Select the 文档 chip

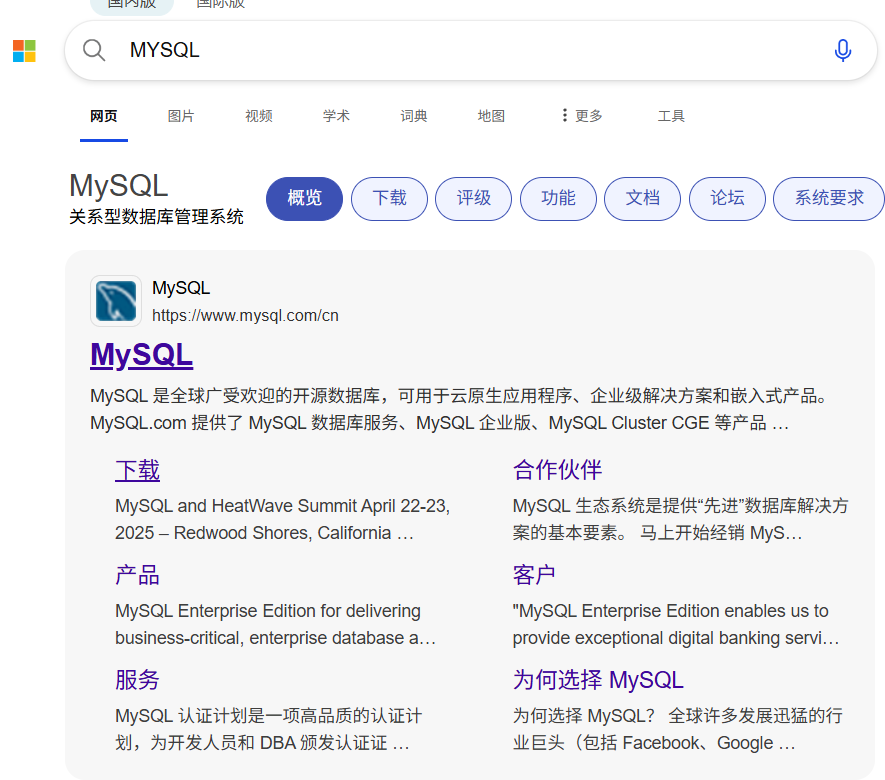(642, 199)
